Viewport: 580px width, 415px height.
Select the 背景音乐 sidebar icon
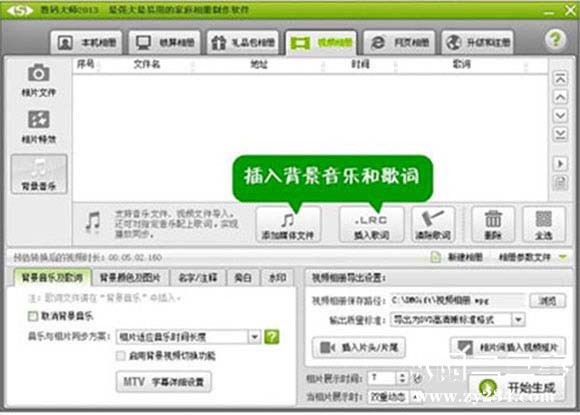pyautogui.click(x=39, y=174)
